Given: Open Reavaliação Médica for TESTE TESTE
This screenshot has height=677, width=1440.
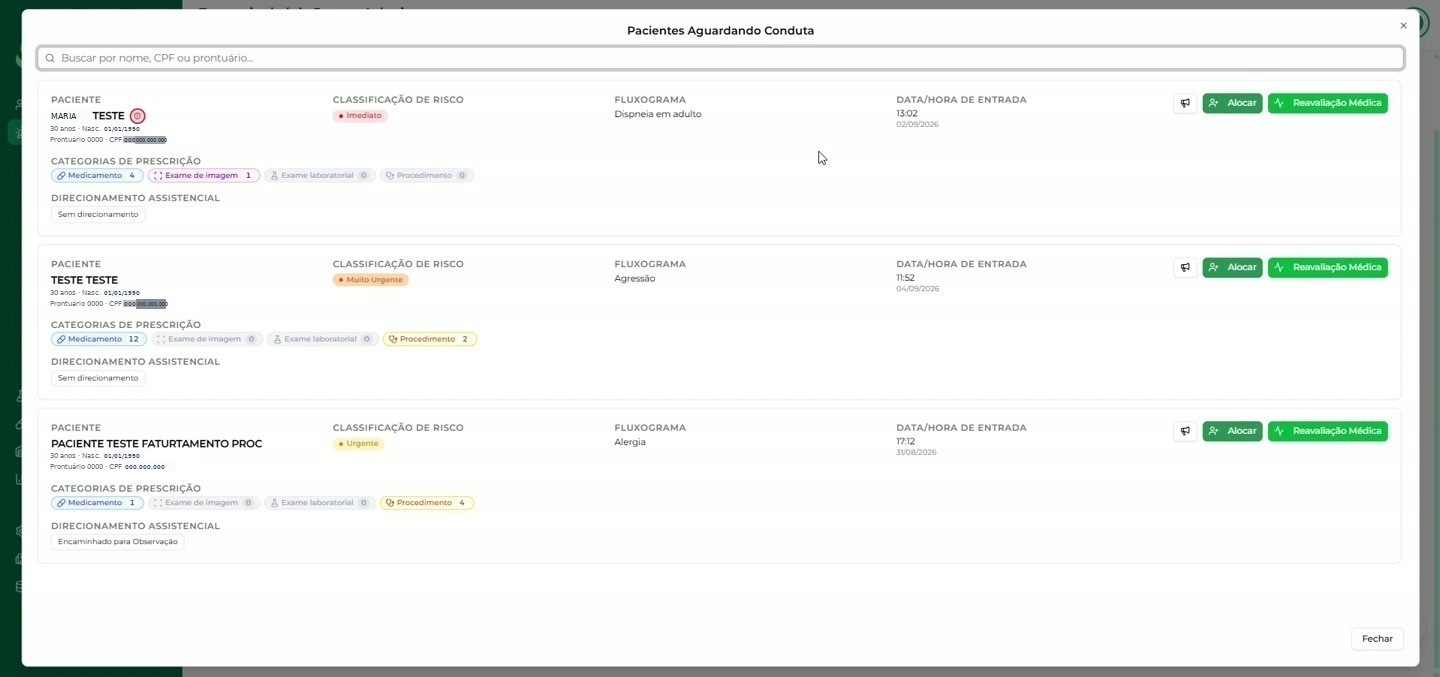Looking at the screenshot, I should point(1327,267).
